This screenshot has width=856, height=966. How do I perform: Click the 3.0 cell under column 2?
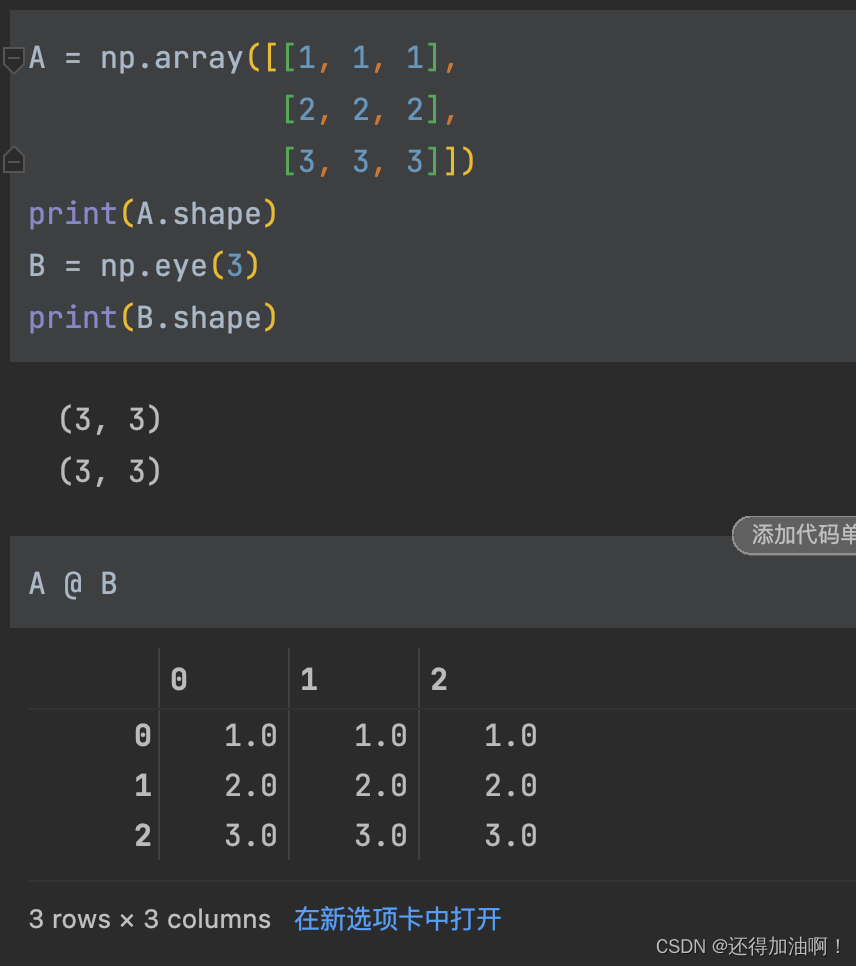point(510,835)
